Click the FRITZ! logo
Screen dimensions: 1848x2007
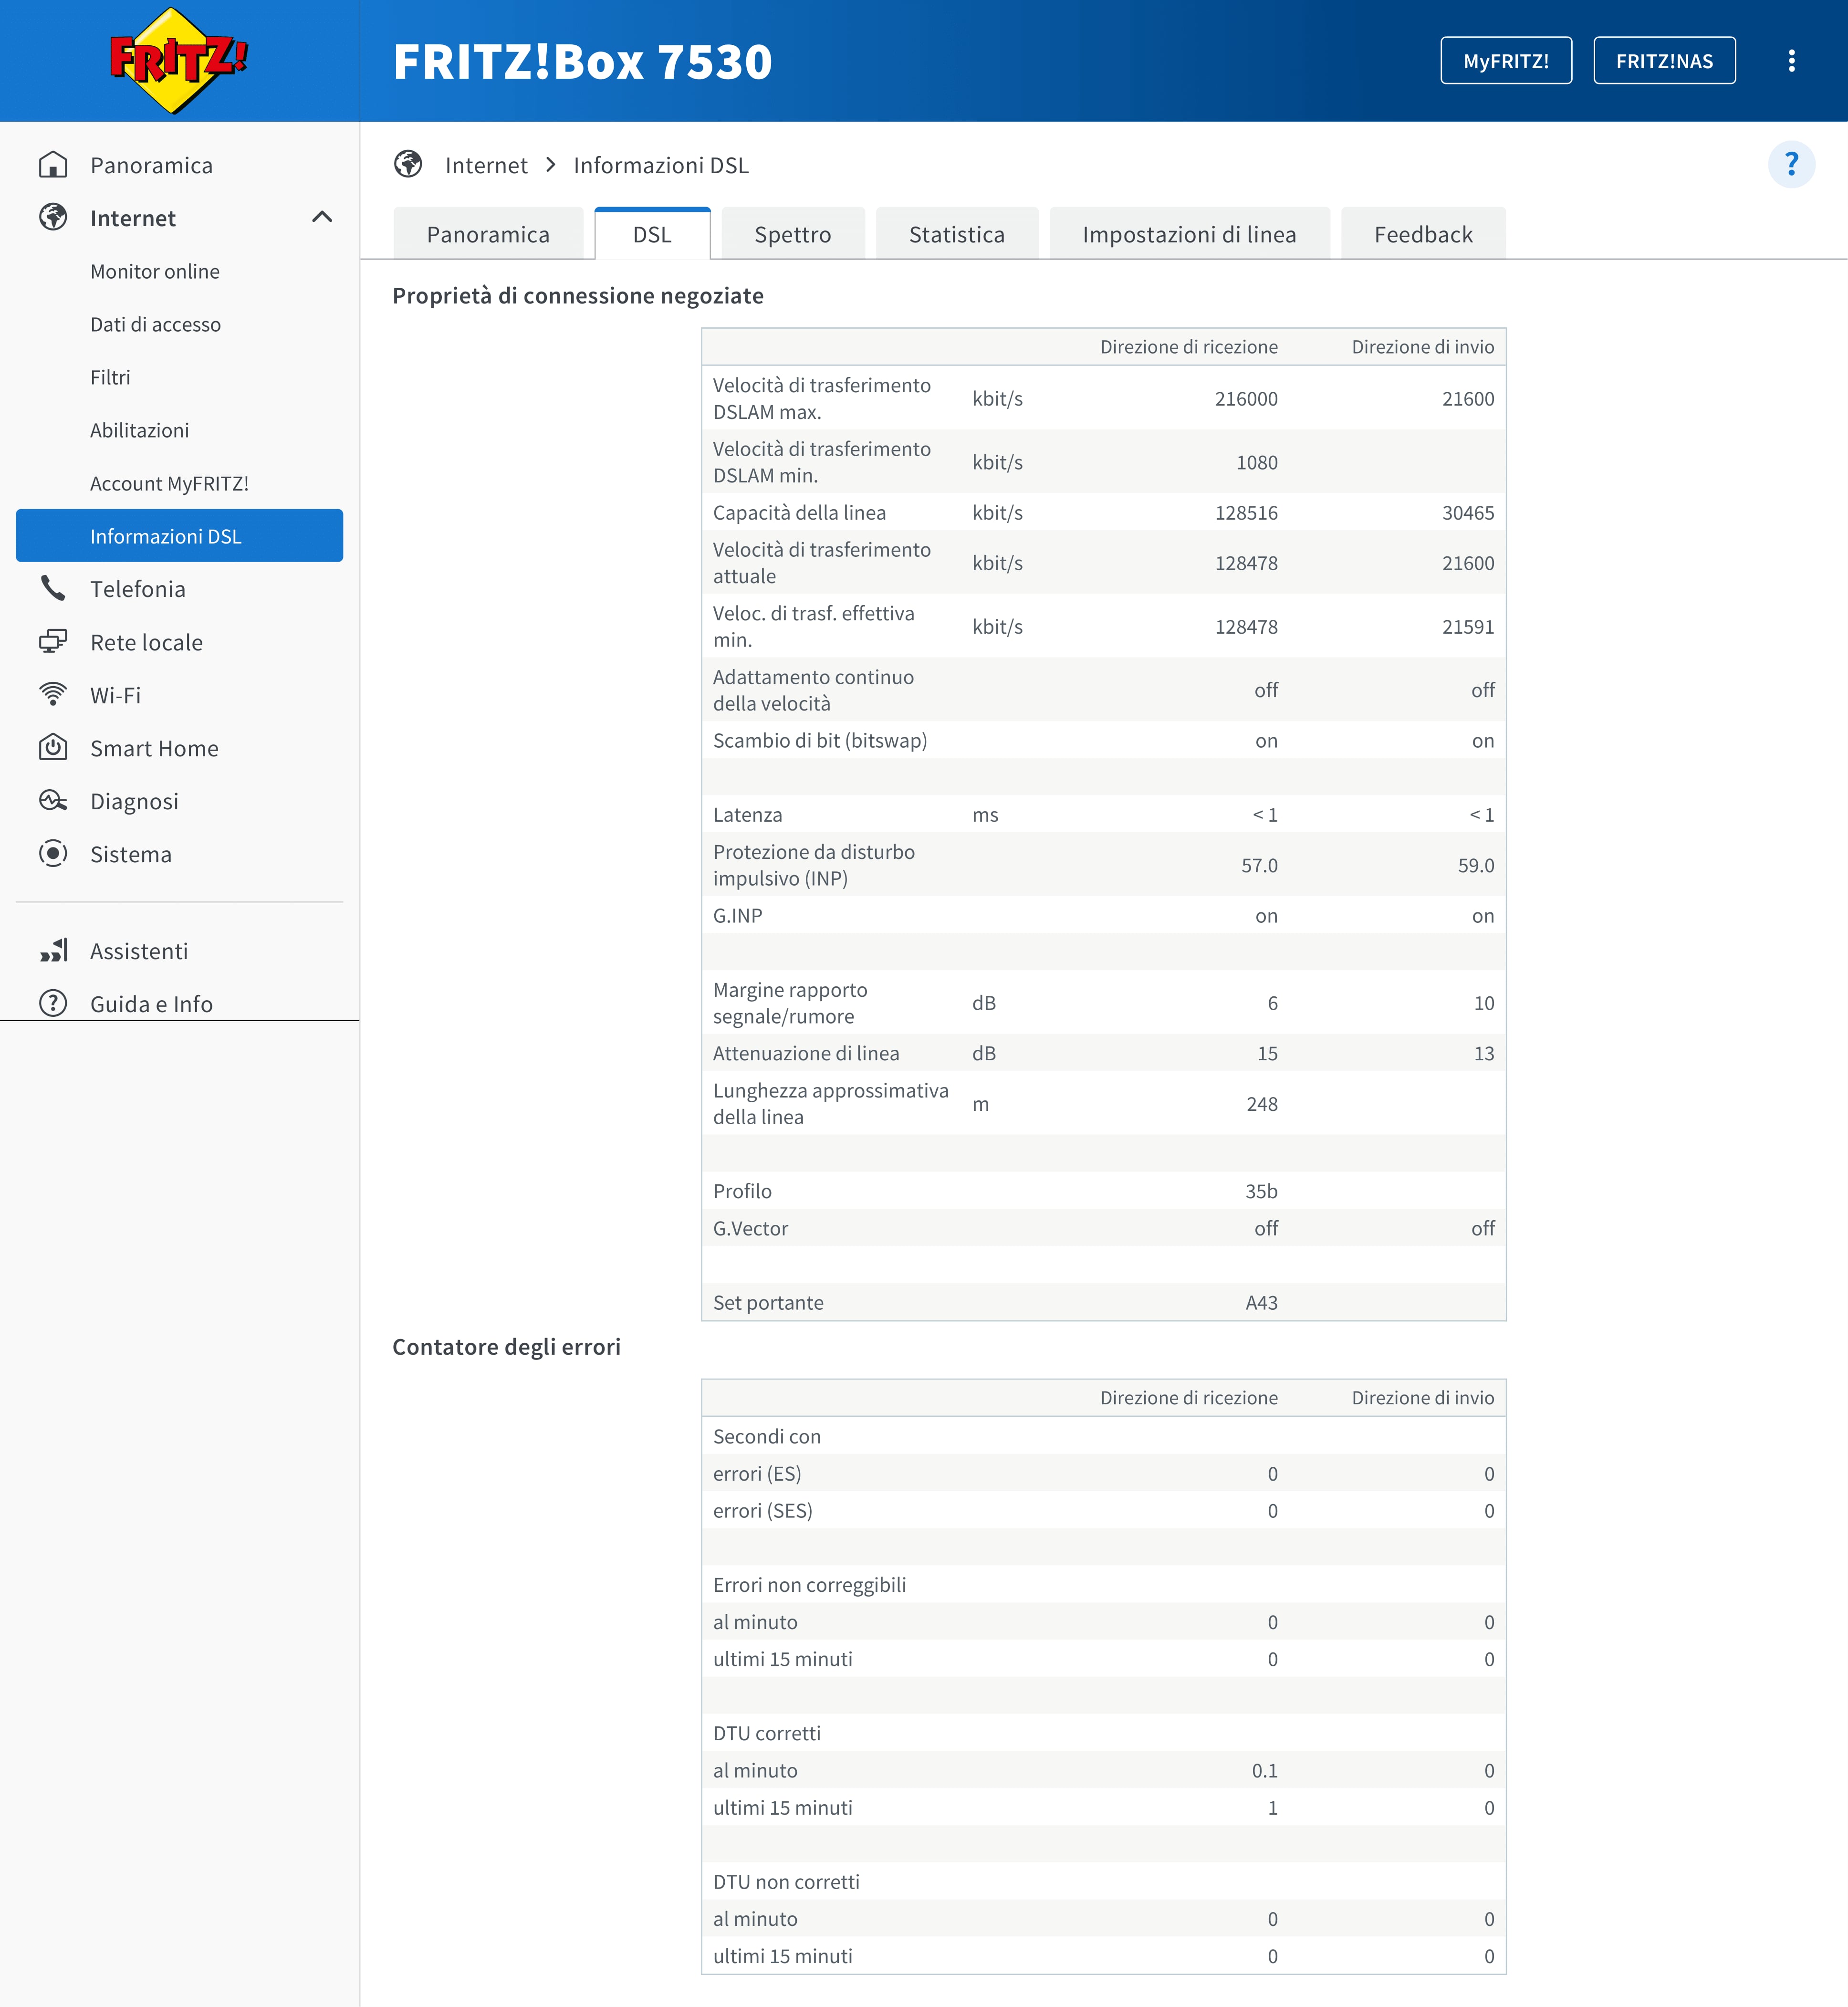[x=178, y=60]
